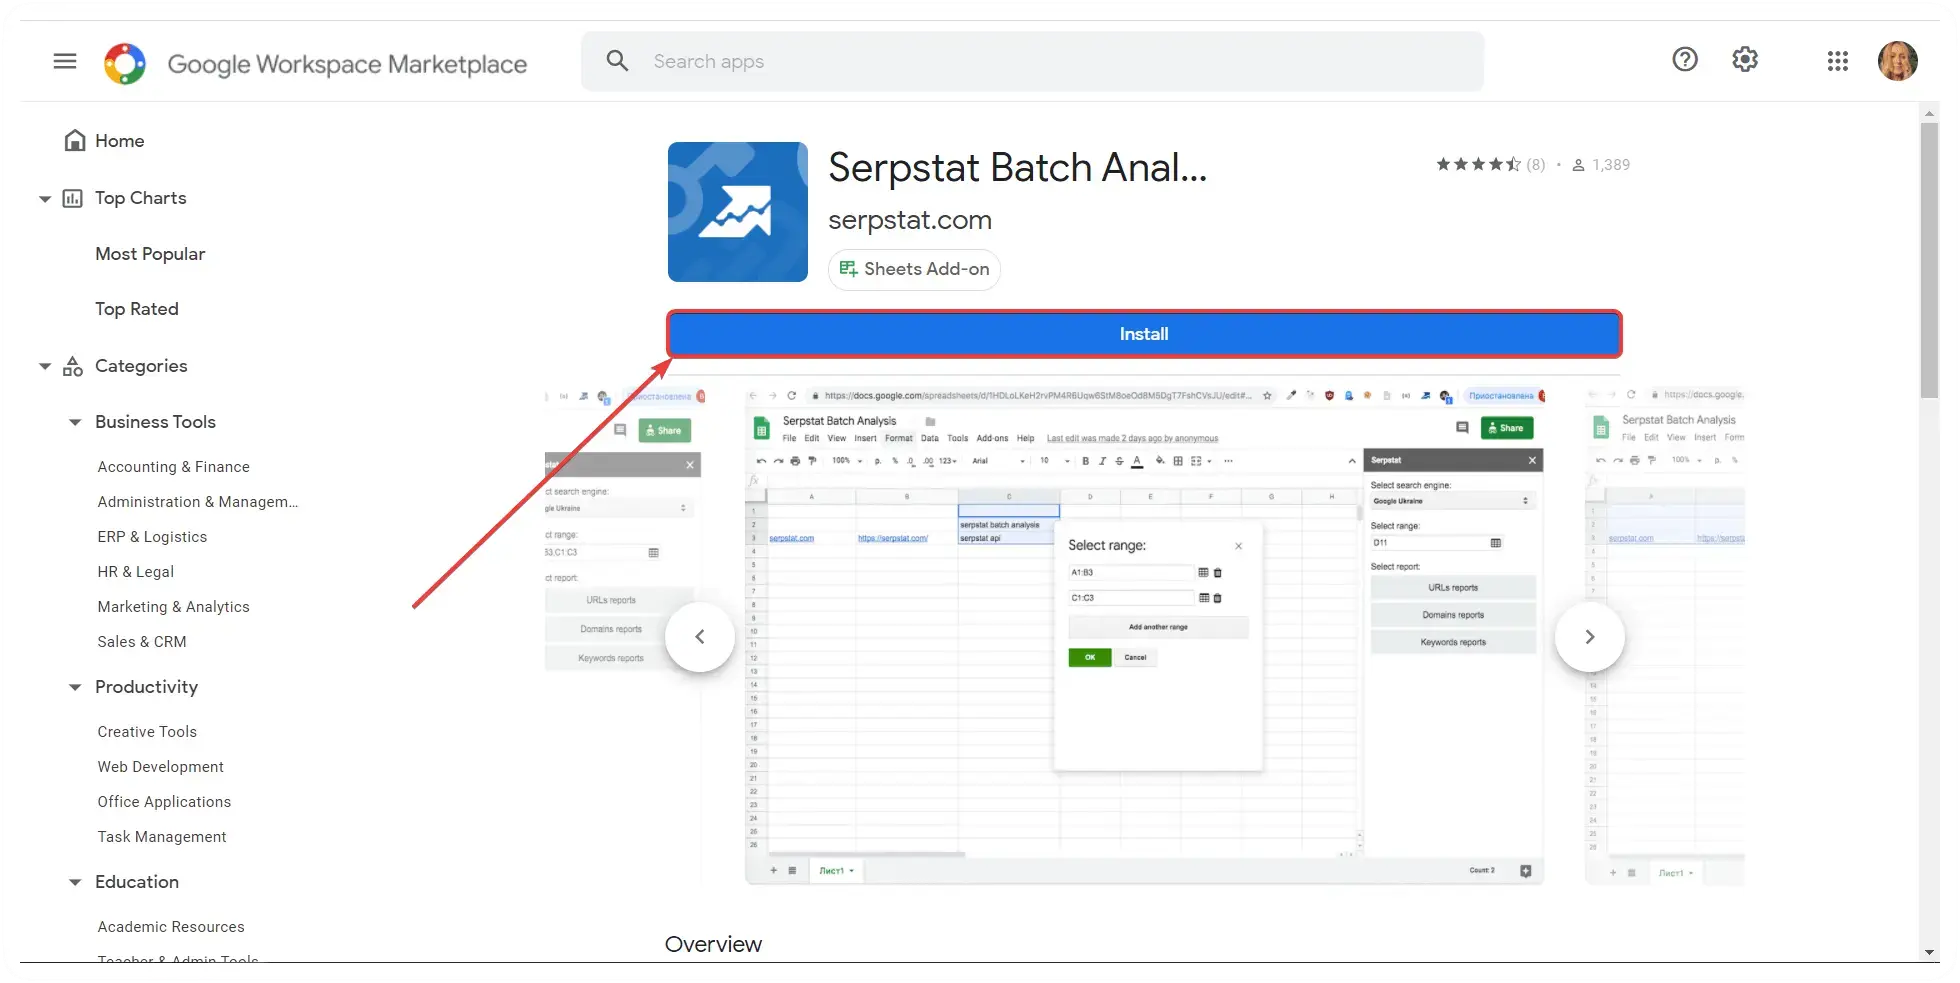Screen dimensions: 1960x983
Task: Collapse the Productivity group
Action: pos(75,687)
